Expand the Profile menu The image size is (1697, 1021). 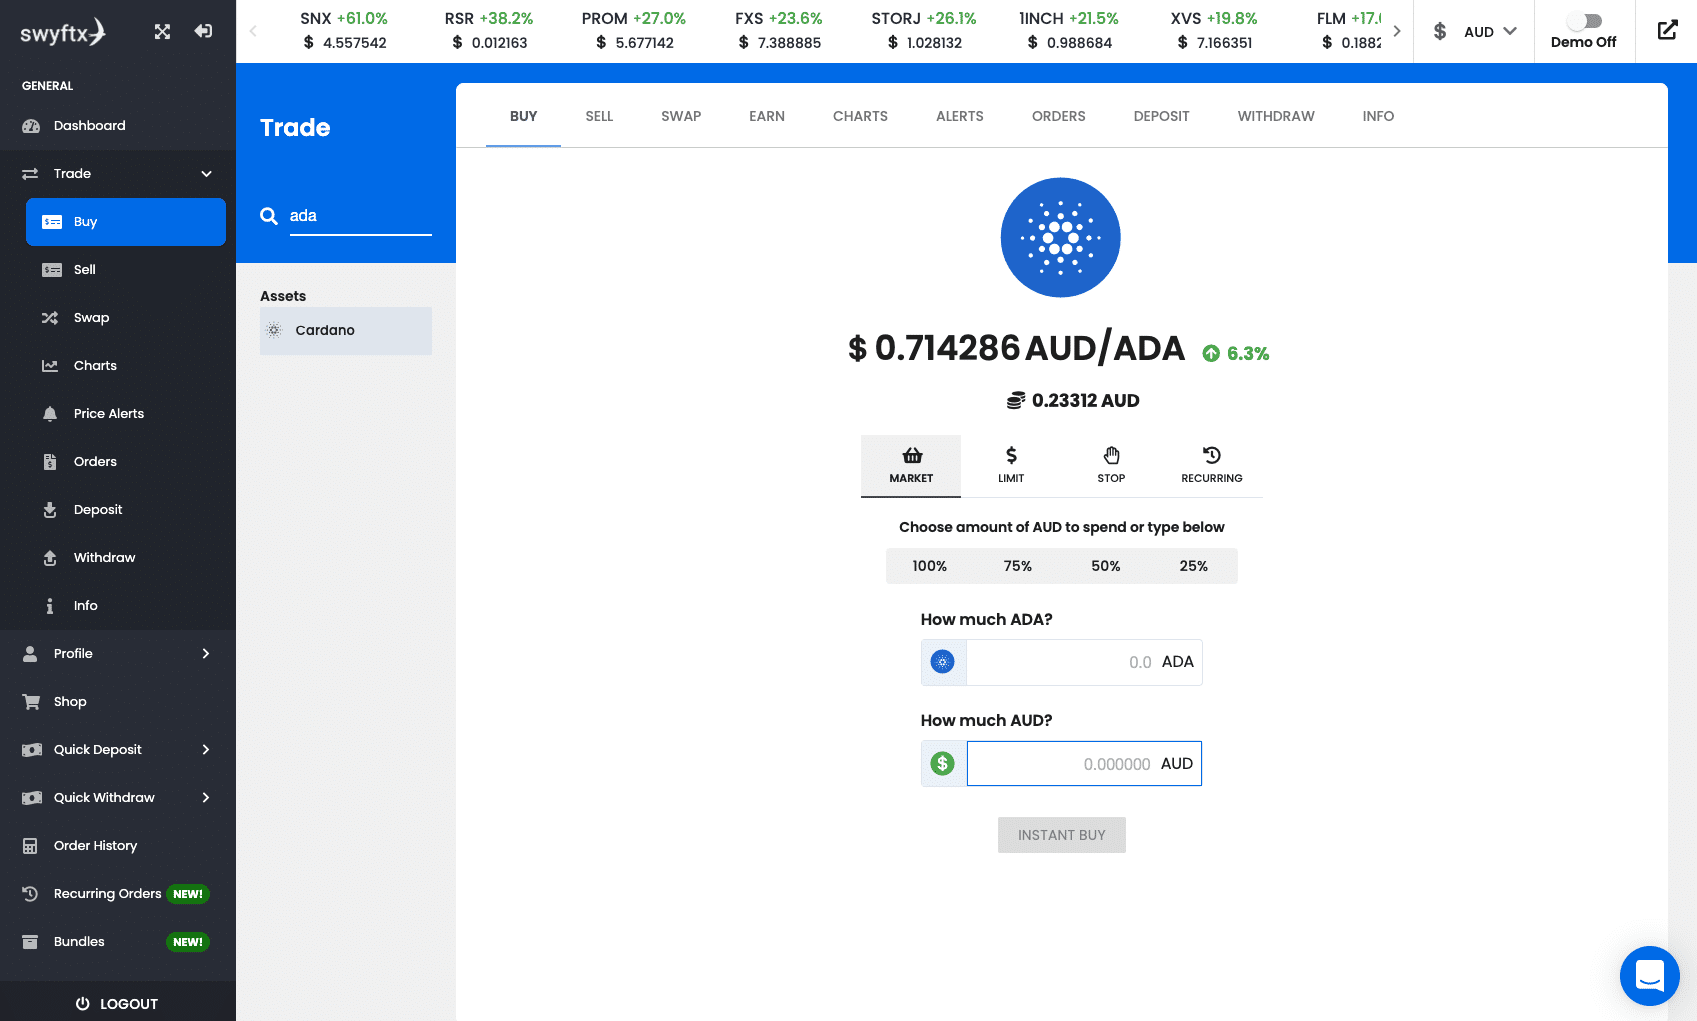click(x=118, y=654)
